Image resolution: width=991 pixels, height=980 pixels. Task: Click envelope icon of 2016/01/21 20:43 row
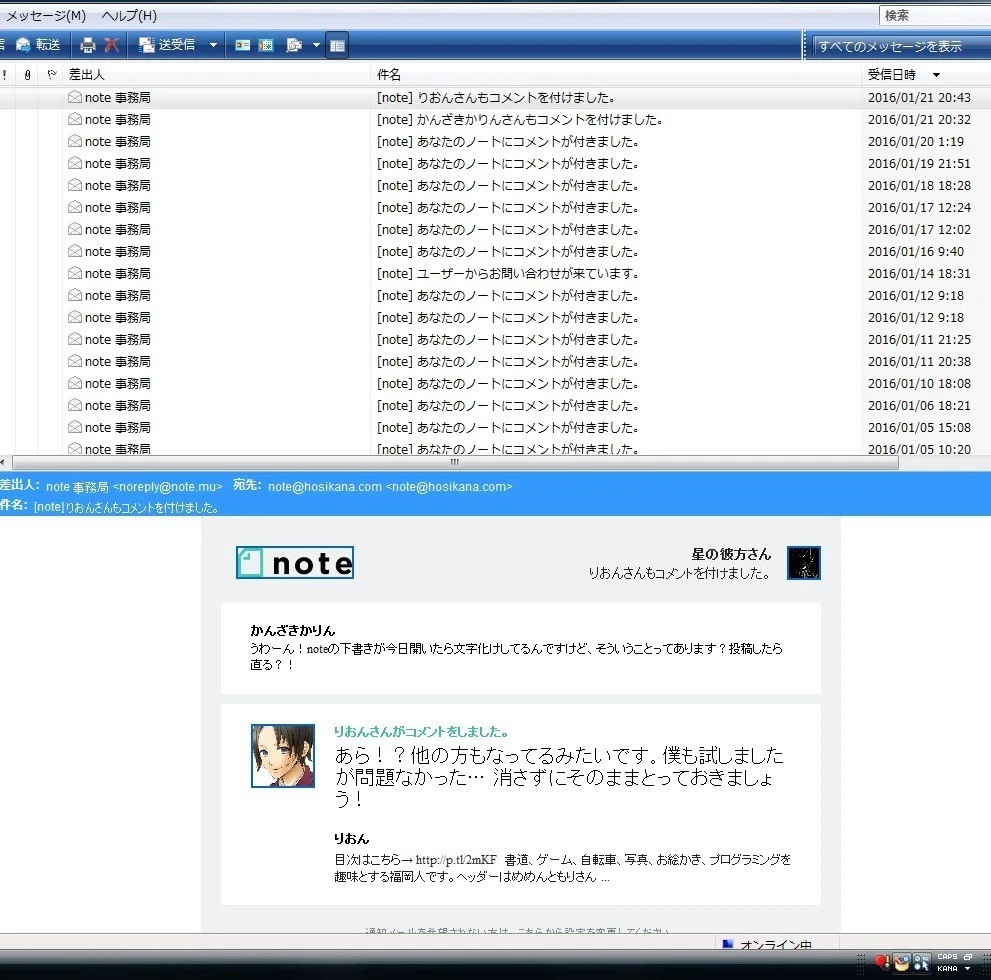click(x=75, y=97)
